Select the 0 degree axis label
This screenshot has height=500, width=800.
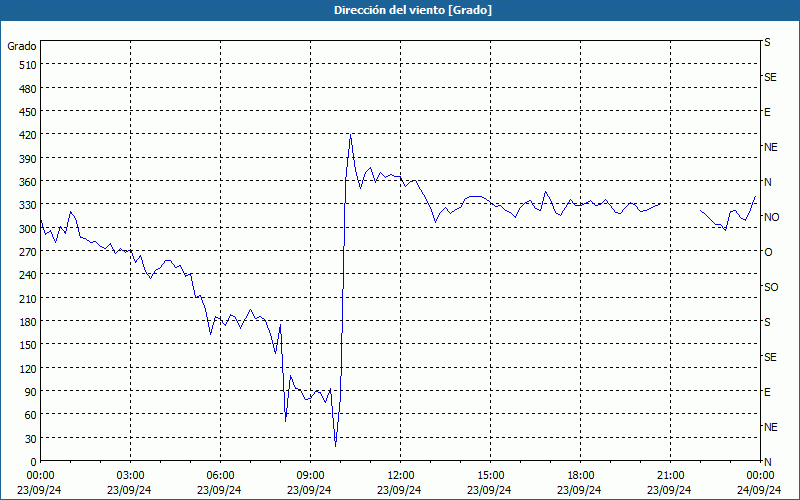point(34,462)
